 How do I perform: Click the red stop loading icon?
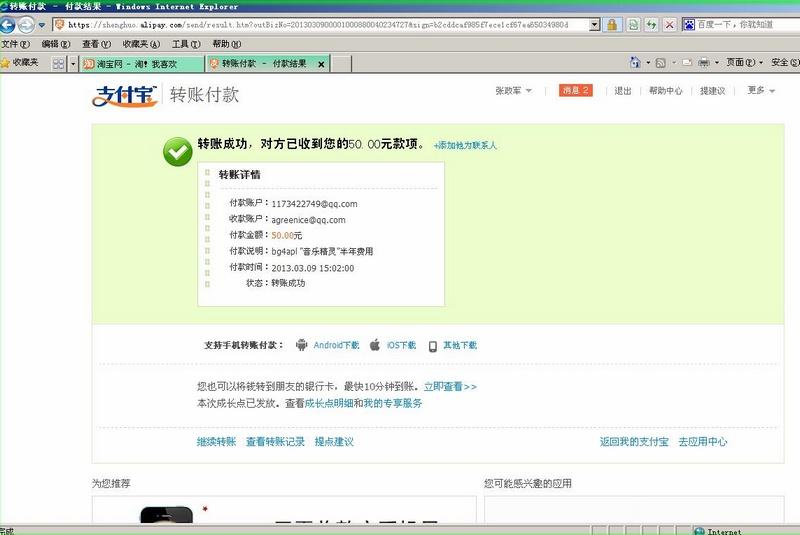click(x=670, y=24)
